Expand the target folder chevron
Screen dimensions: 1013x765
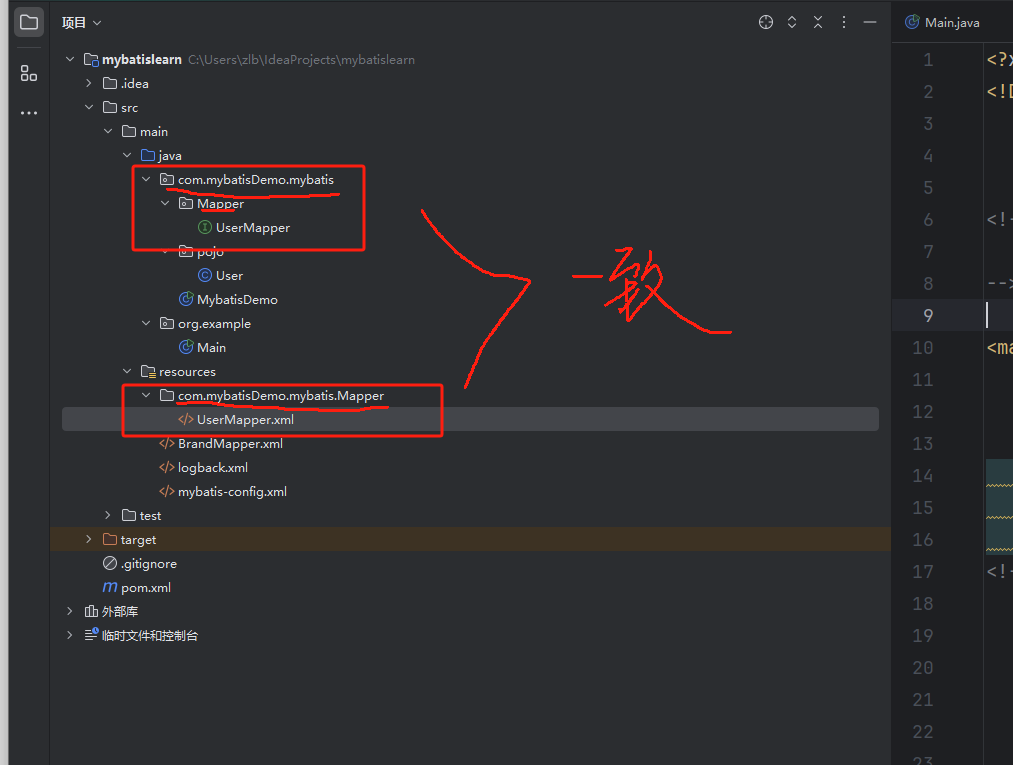tap(89, 539)
